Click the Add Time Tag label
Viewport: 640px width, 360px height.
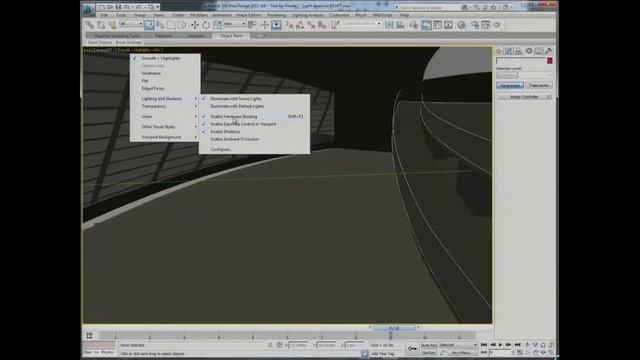(382, 353)
